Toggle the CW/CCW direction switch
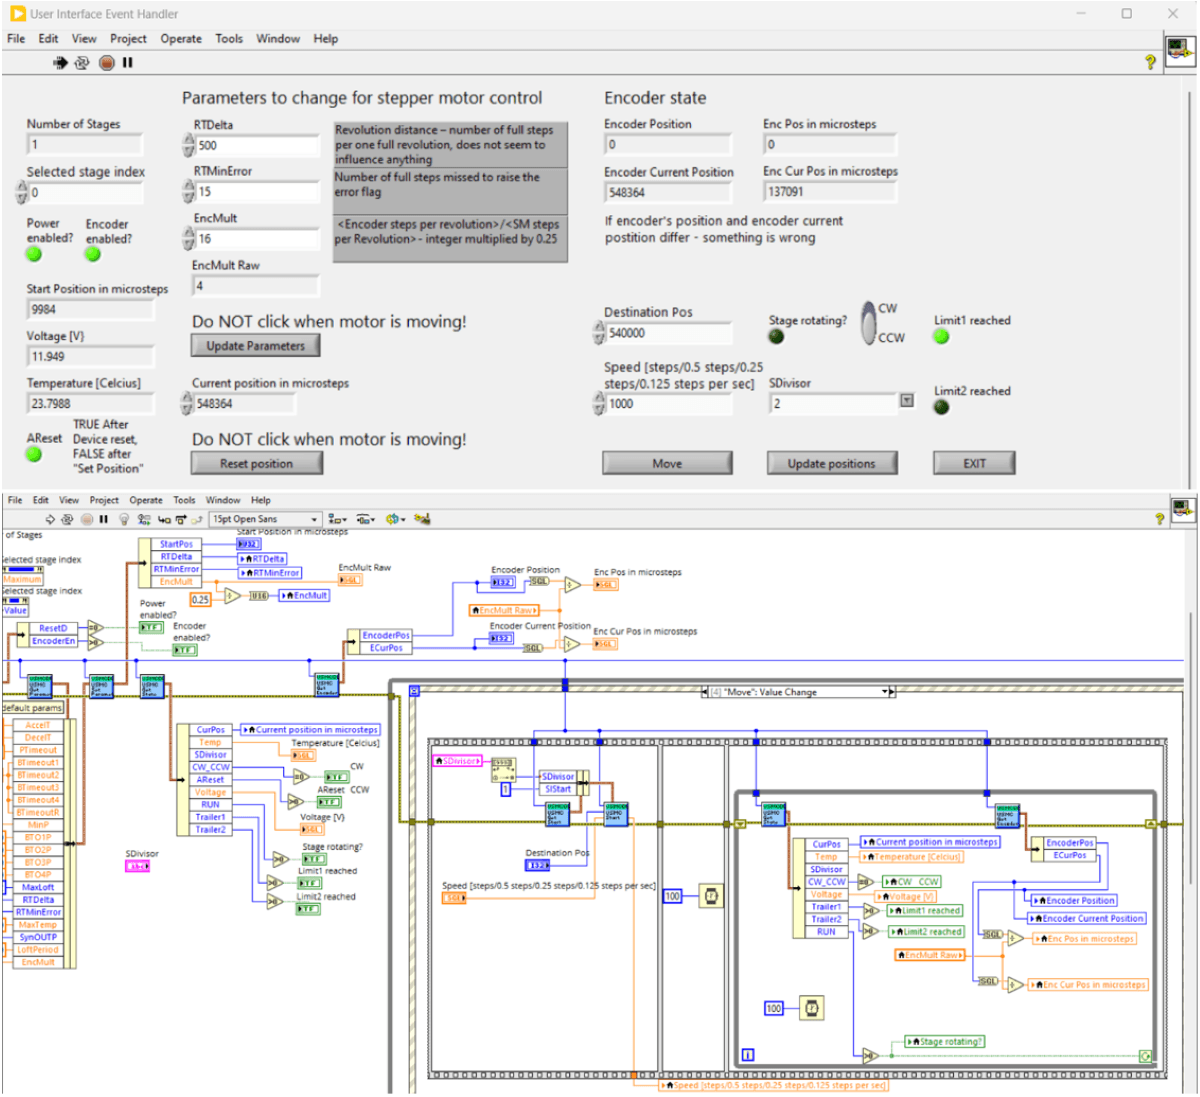The height and width of the screenshot is (1097, 1200). point(868,323)
